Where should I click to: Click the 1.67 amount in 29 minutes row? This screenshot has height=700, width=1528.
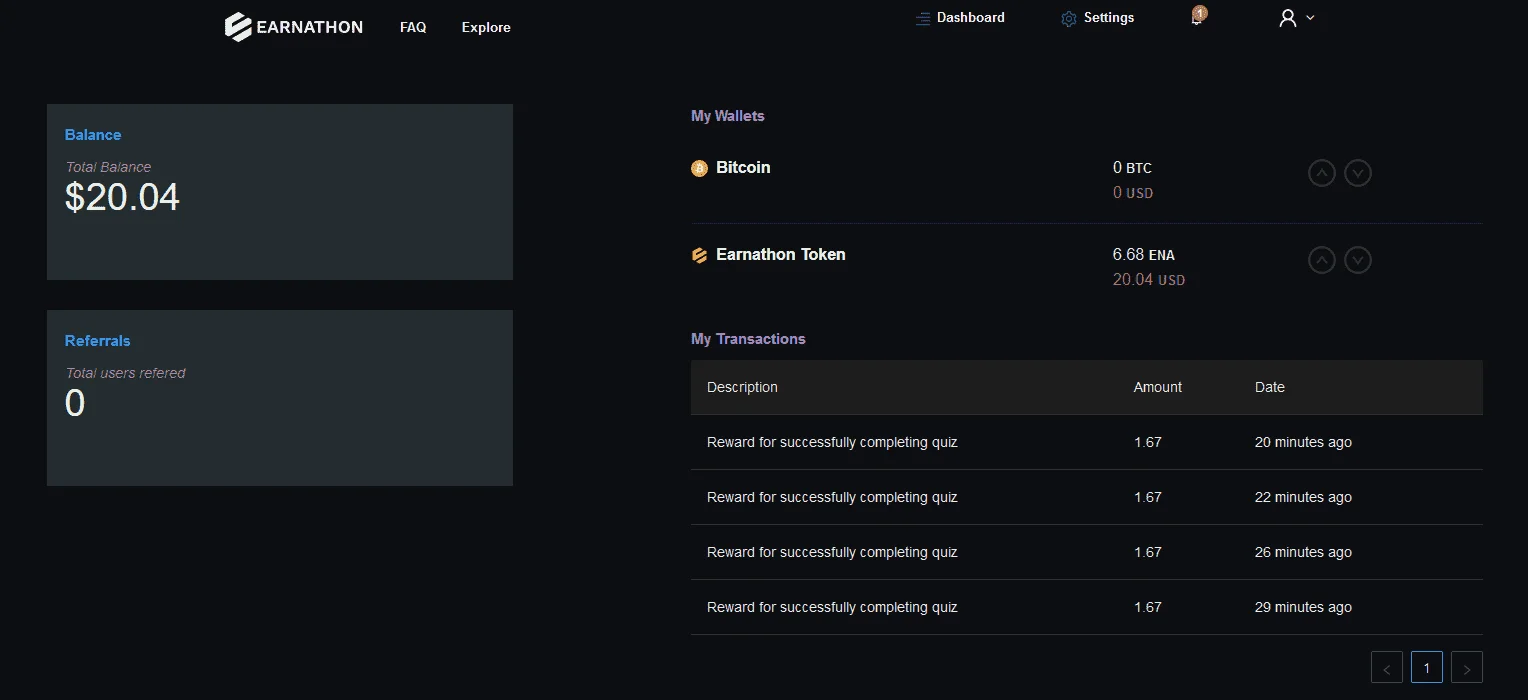(1148, 607)
